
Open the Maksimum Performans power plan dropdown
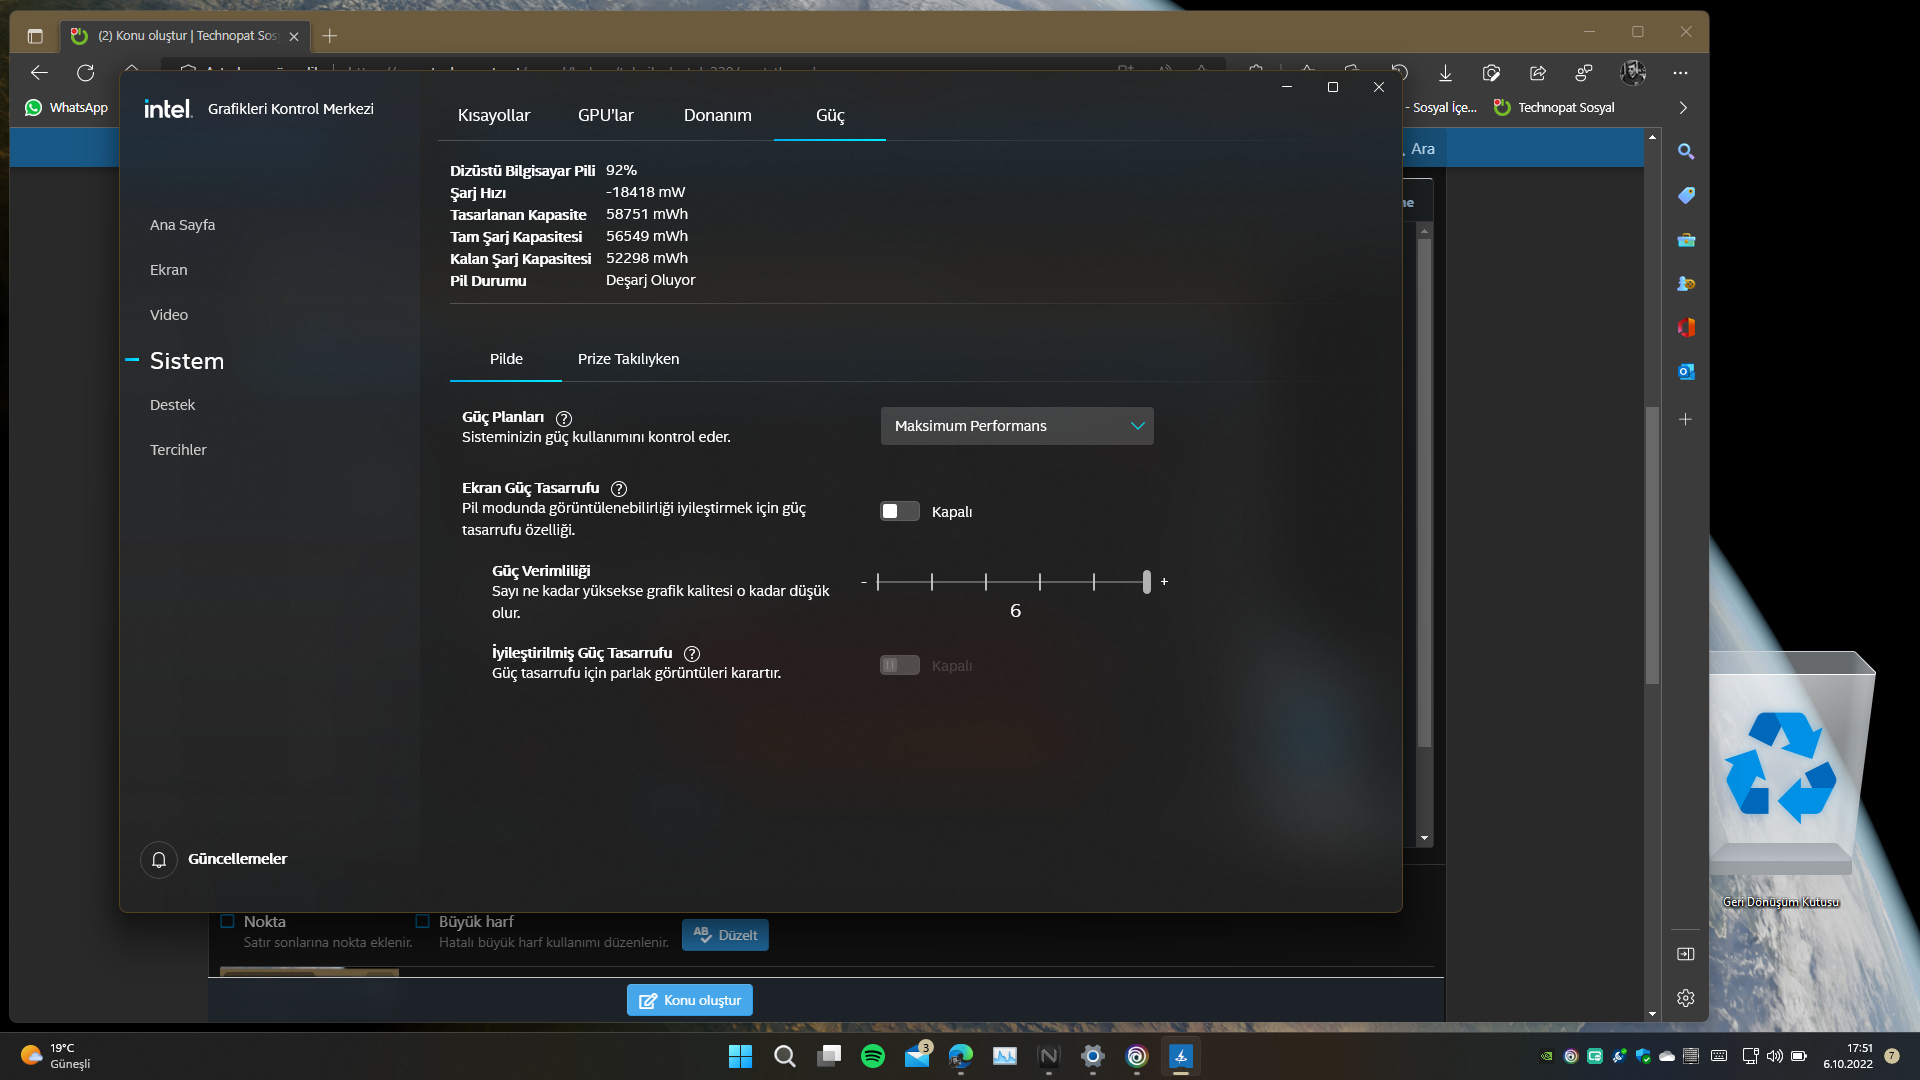pos(1016,426)
